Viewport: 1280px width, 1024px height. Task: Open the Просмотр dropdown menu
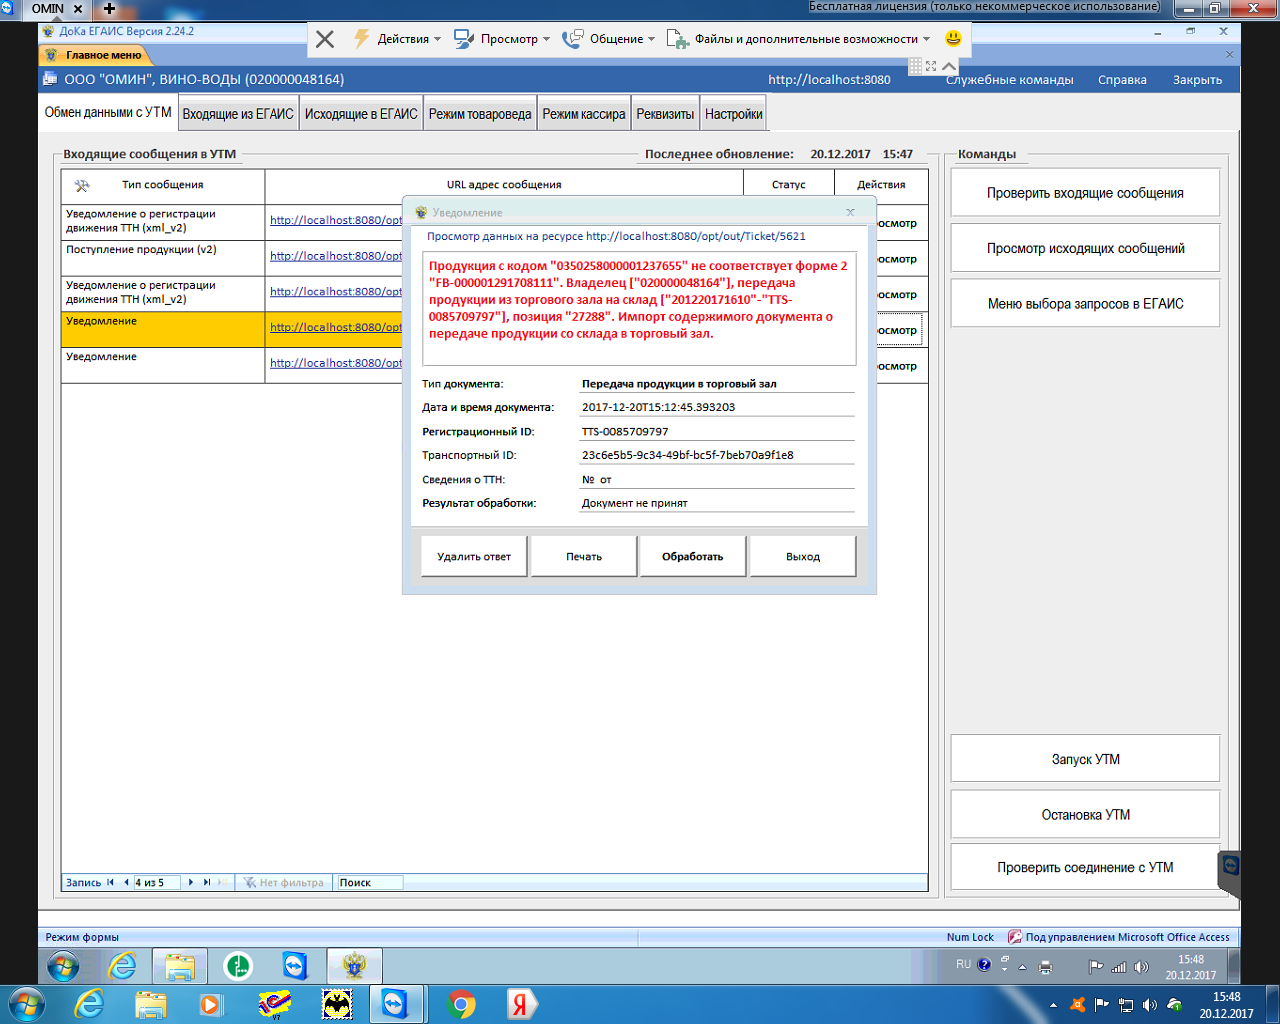503,39
